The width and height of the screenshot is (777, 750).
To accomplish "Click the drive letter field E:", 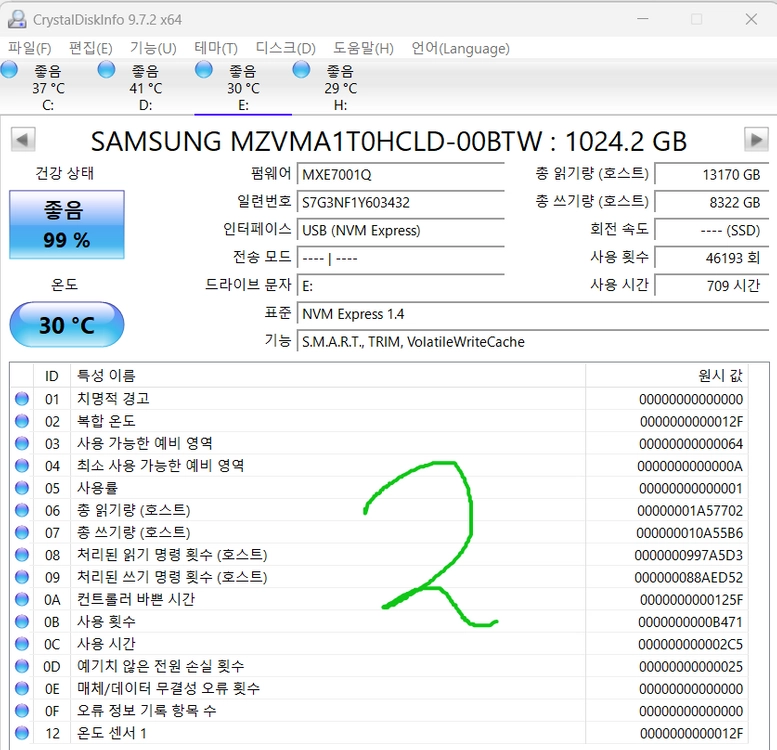I will pos(400,286).
